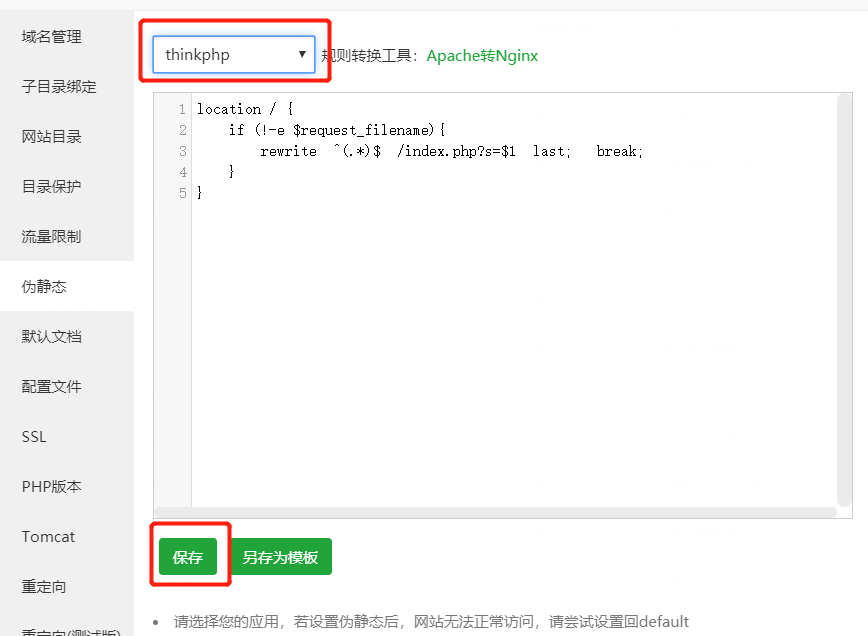This screenshot has height=636, width=868.
Task: Switch to the 子目录绑定 tab
Action: pos(59,87)
